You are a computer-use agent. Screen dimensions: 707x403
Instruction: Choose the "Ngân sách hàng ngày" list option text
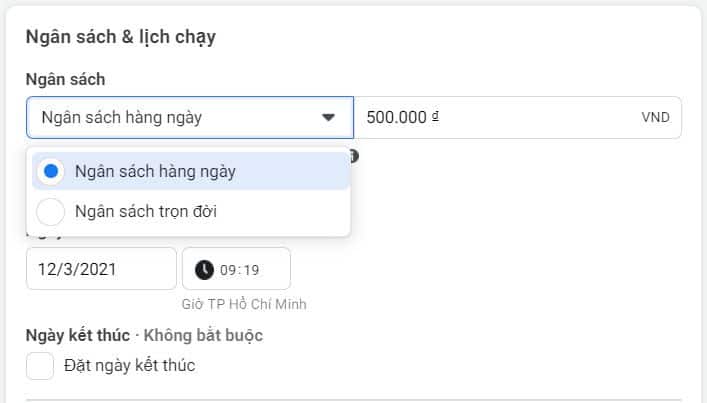(155, 171)
